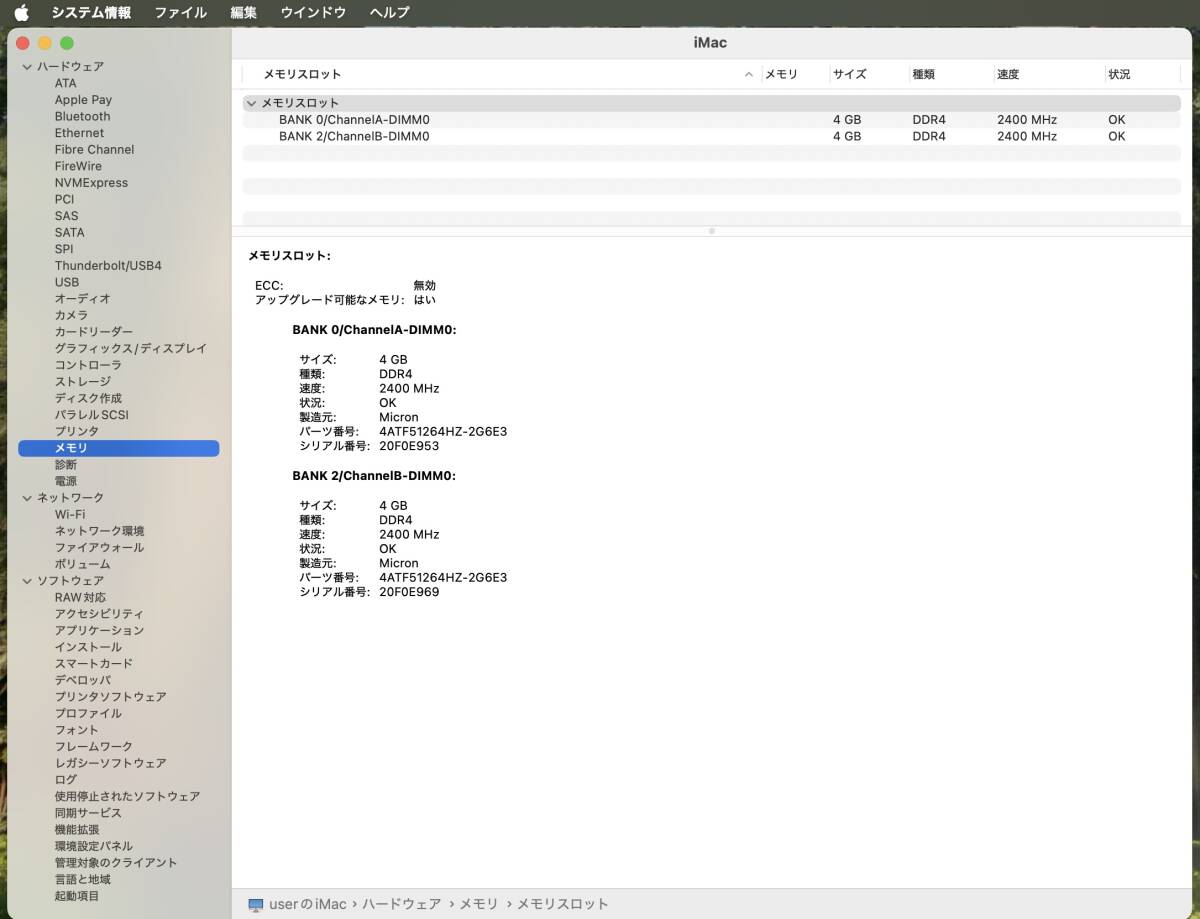The image size is (1200, 919).
Task: Select フレームワーク in the sidebar
Action: coord(93,747)
